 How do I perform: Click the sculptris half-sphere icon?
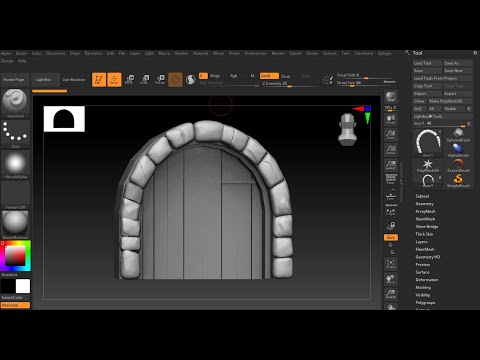(x=191, y=80)
